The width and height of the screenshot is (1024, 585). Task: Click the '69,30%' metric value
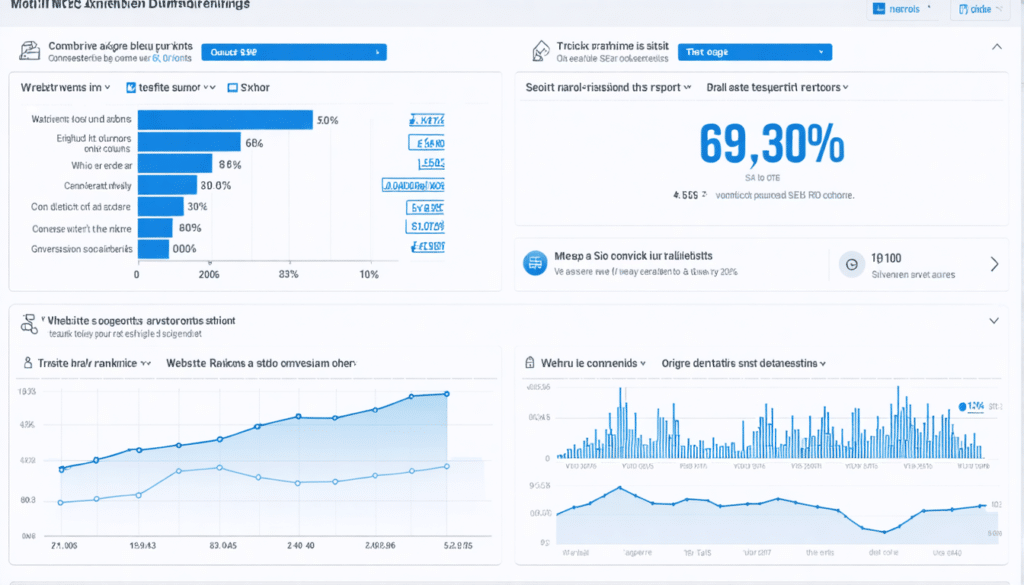772,144
